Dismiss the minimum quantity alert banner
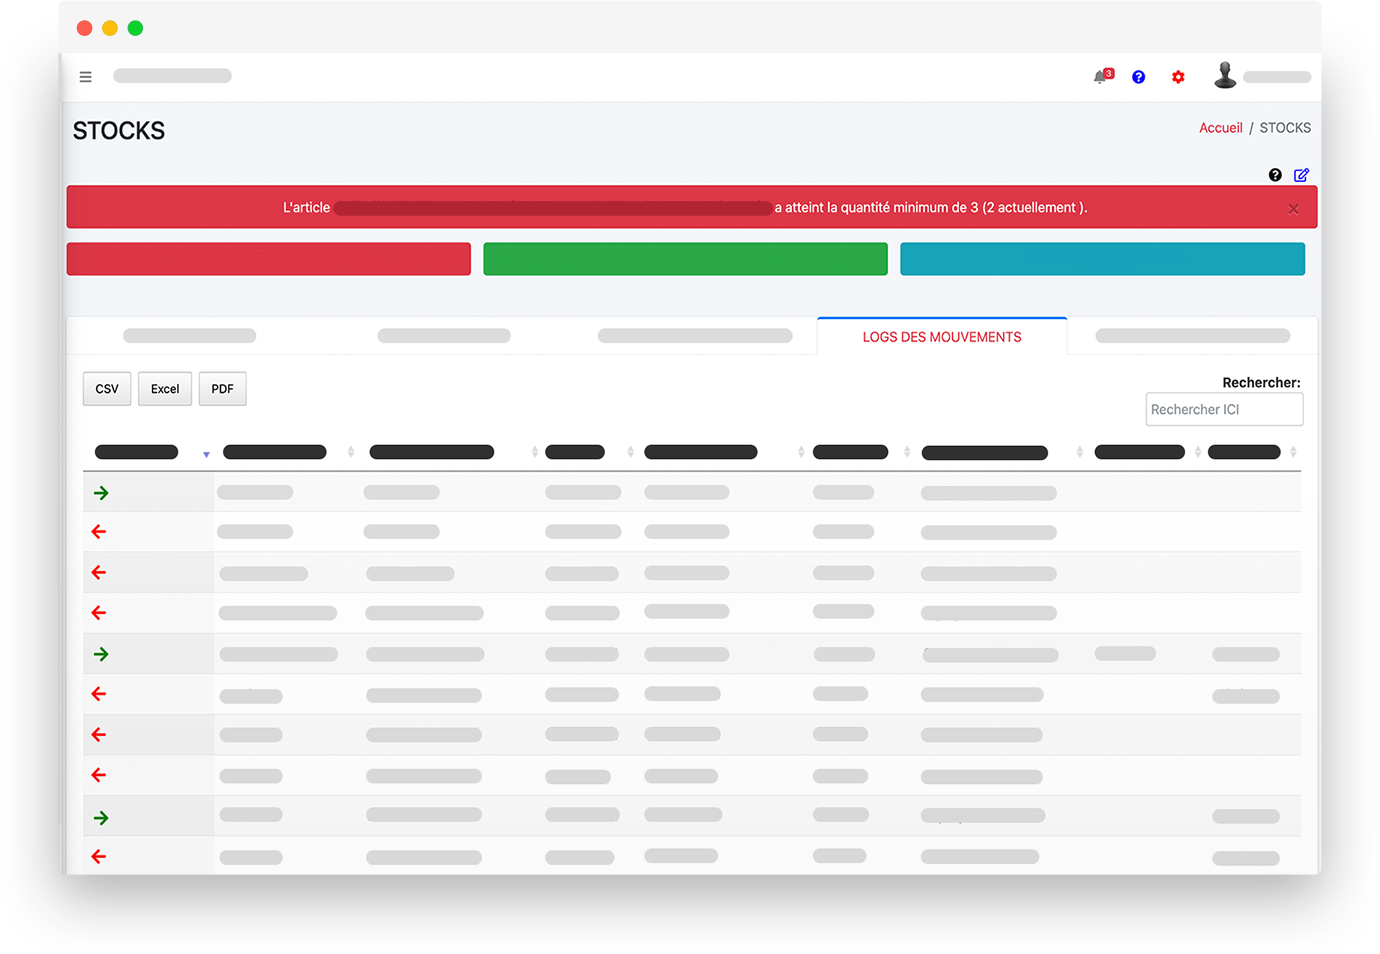Viewport: 1380px width, 954px height. pyautogui.click(x=1293, y=209)
